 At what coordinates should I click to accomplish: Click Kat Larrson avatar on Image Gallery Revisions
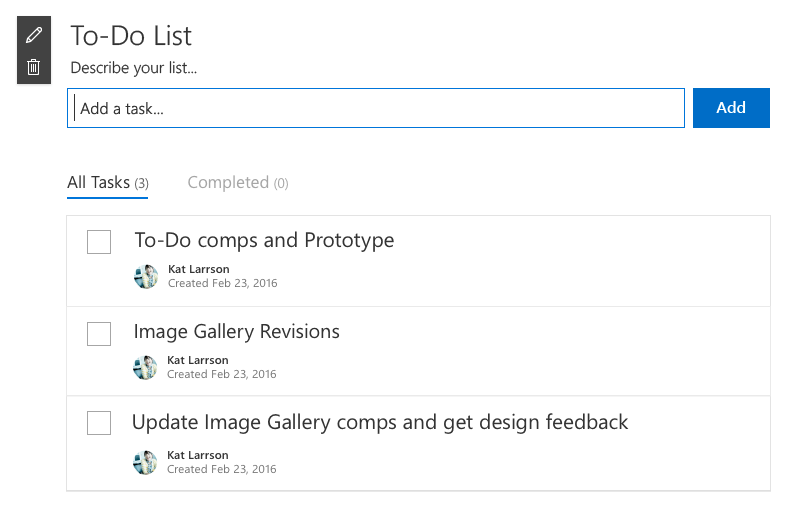pos(146,367)
